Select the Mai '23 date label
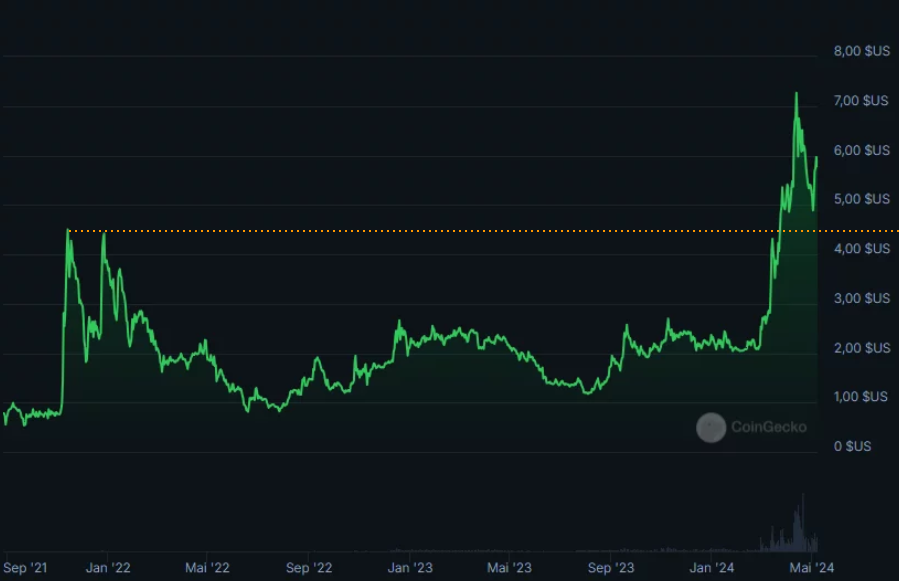The width and height of the screenshot is (899, 581). [509, 568]
